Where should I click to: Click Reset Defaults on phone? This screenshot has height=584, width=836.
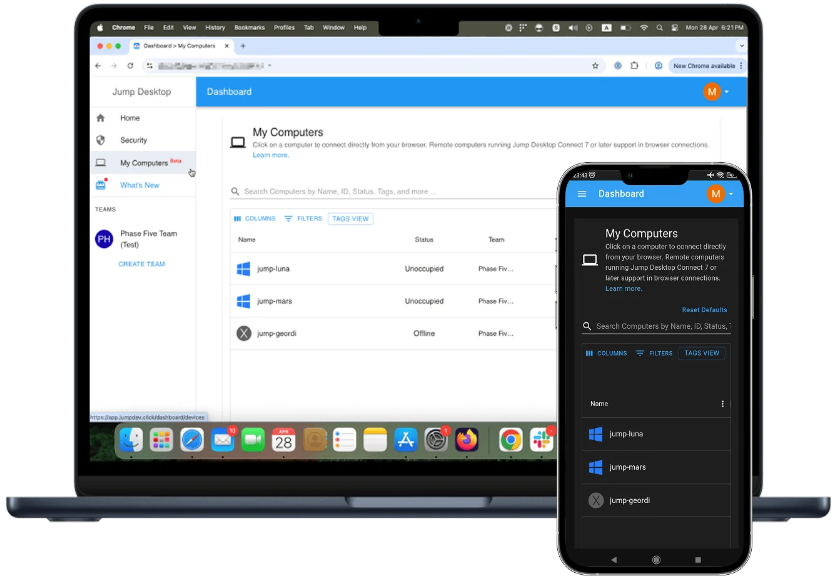click(704, 310)
